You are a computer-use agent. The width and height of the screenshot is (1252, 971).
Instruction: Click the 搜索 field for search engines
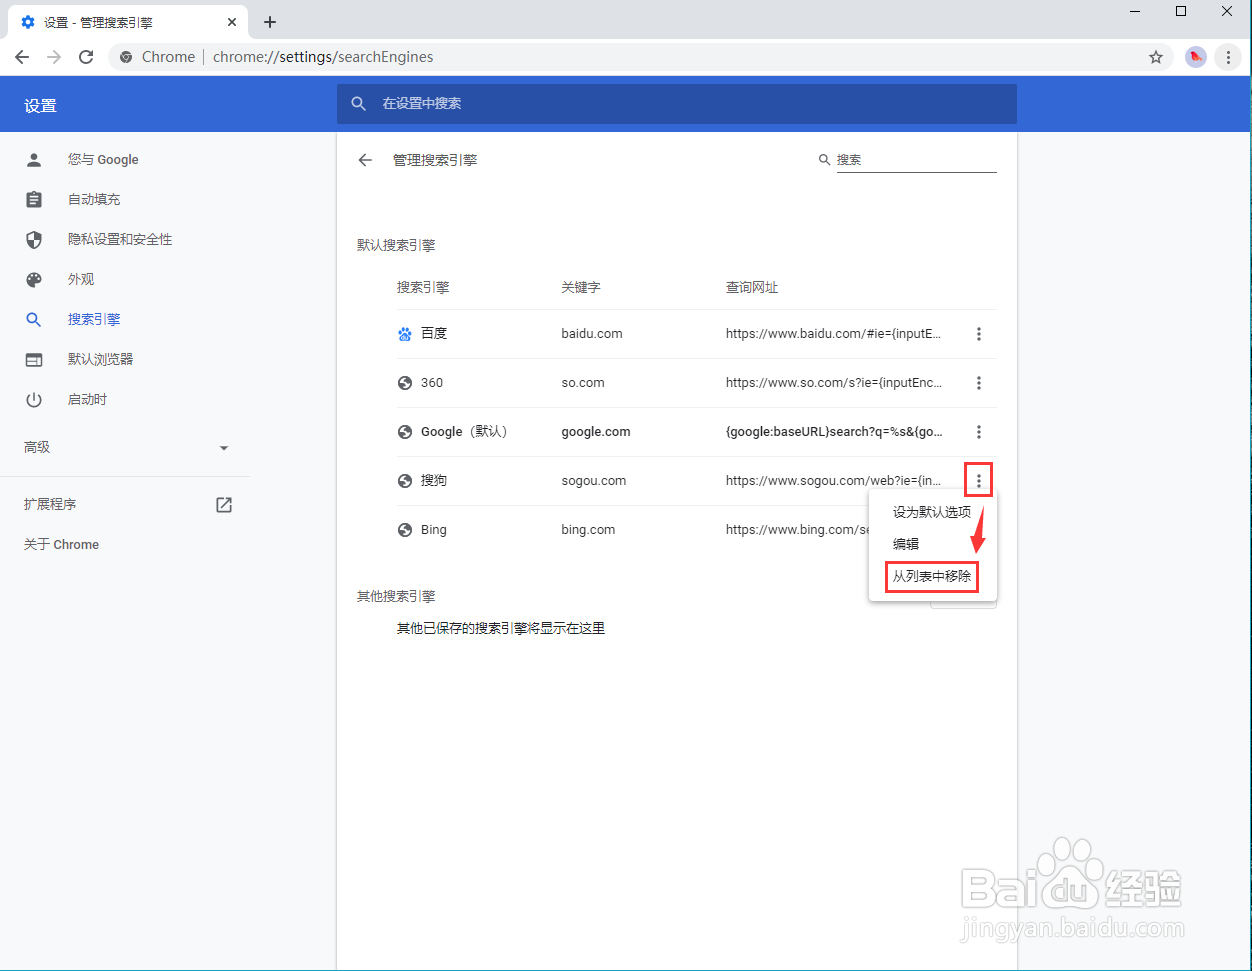(916, 160)
